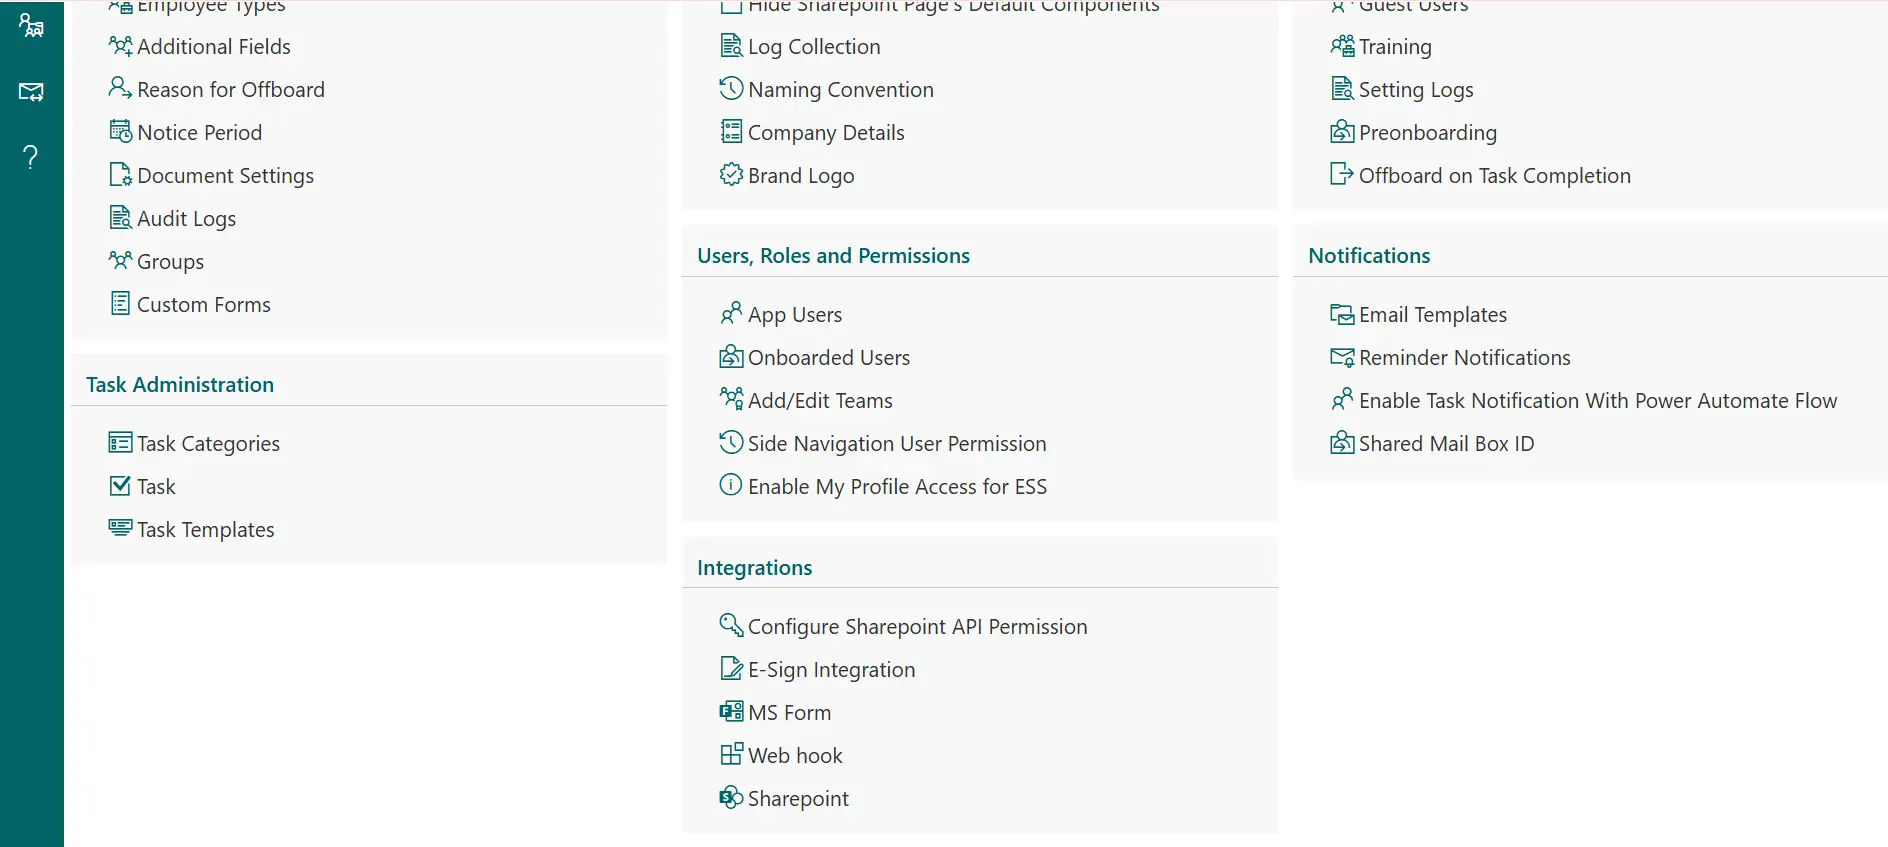Click the Shared Mail Box ID icon
1888x847 pixels.
point(1342,443)
